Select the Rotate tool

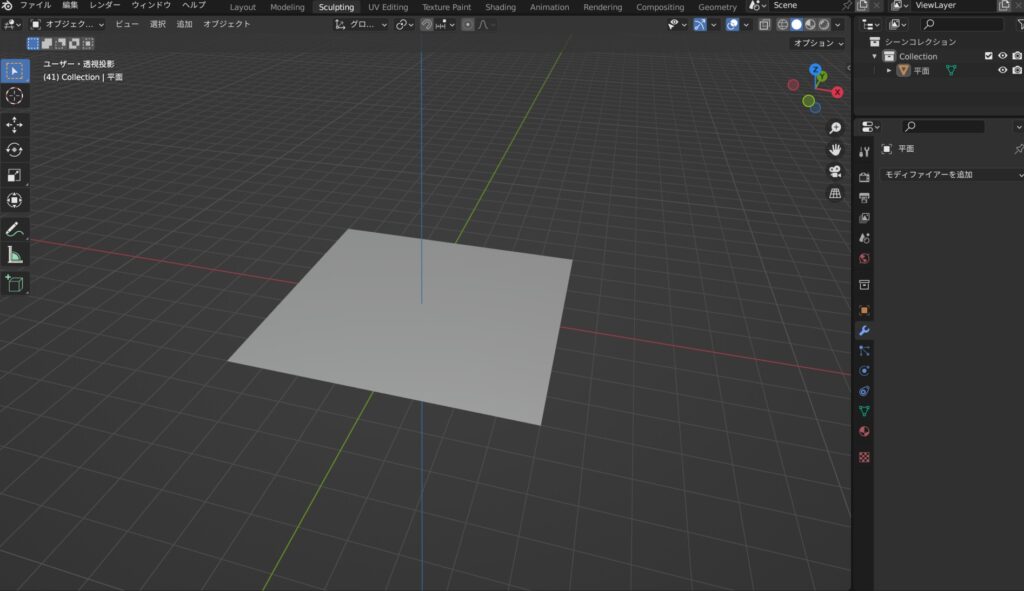coord(15,150)
